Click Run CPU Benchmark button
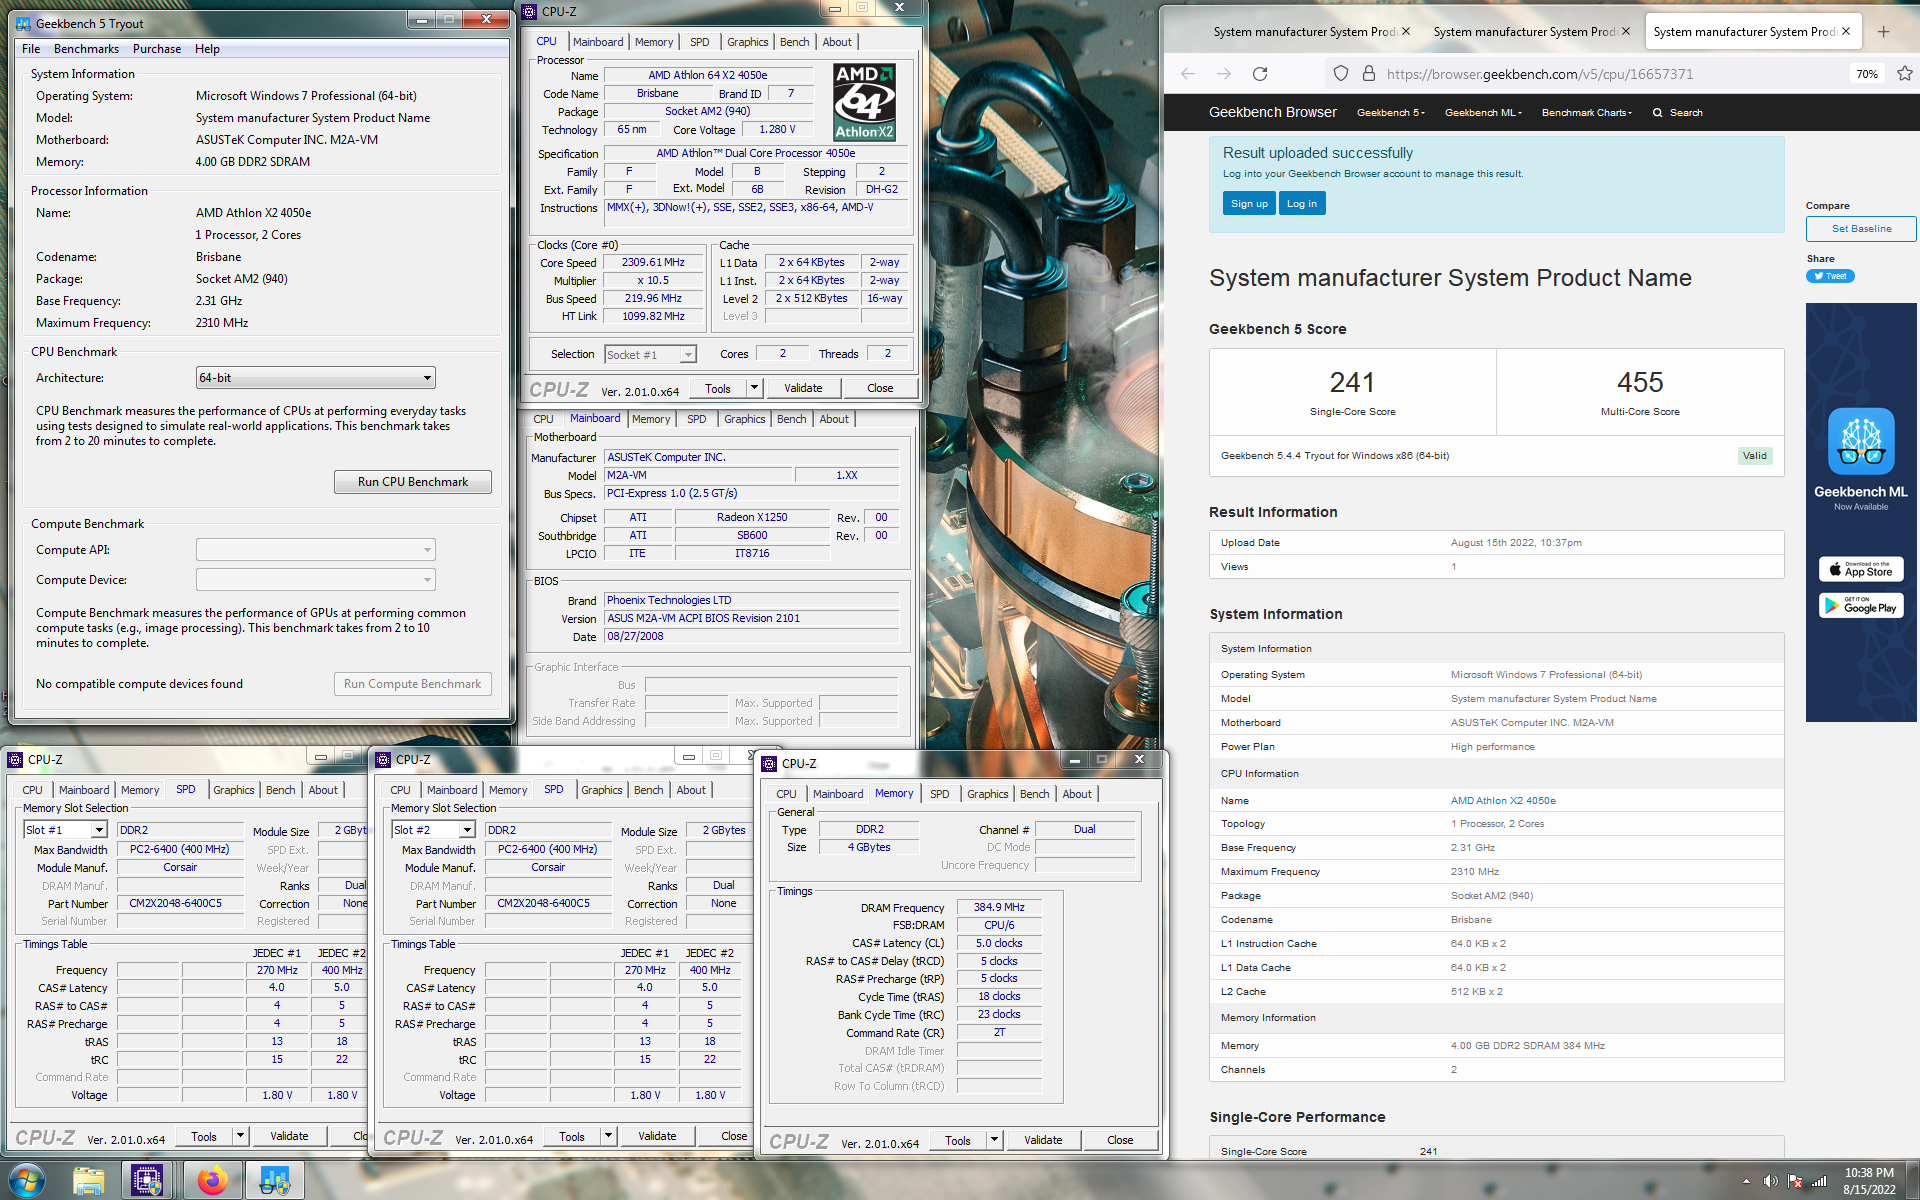The width and height of the screenshot is (1920, 1200). click(x=413, y=482)
